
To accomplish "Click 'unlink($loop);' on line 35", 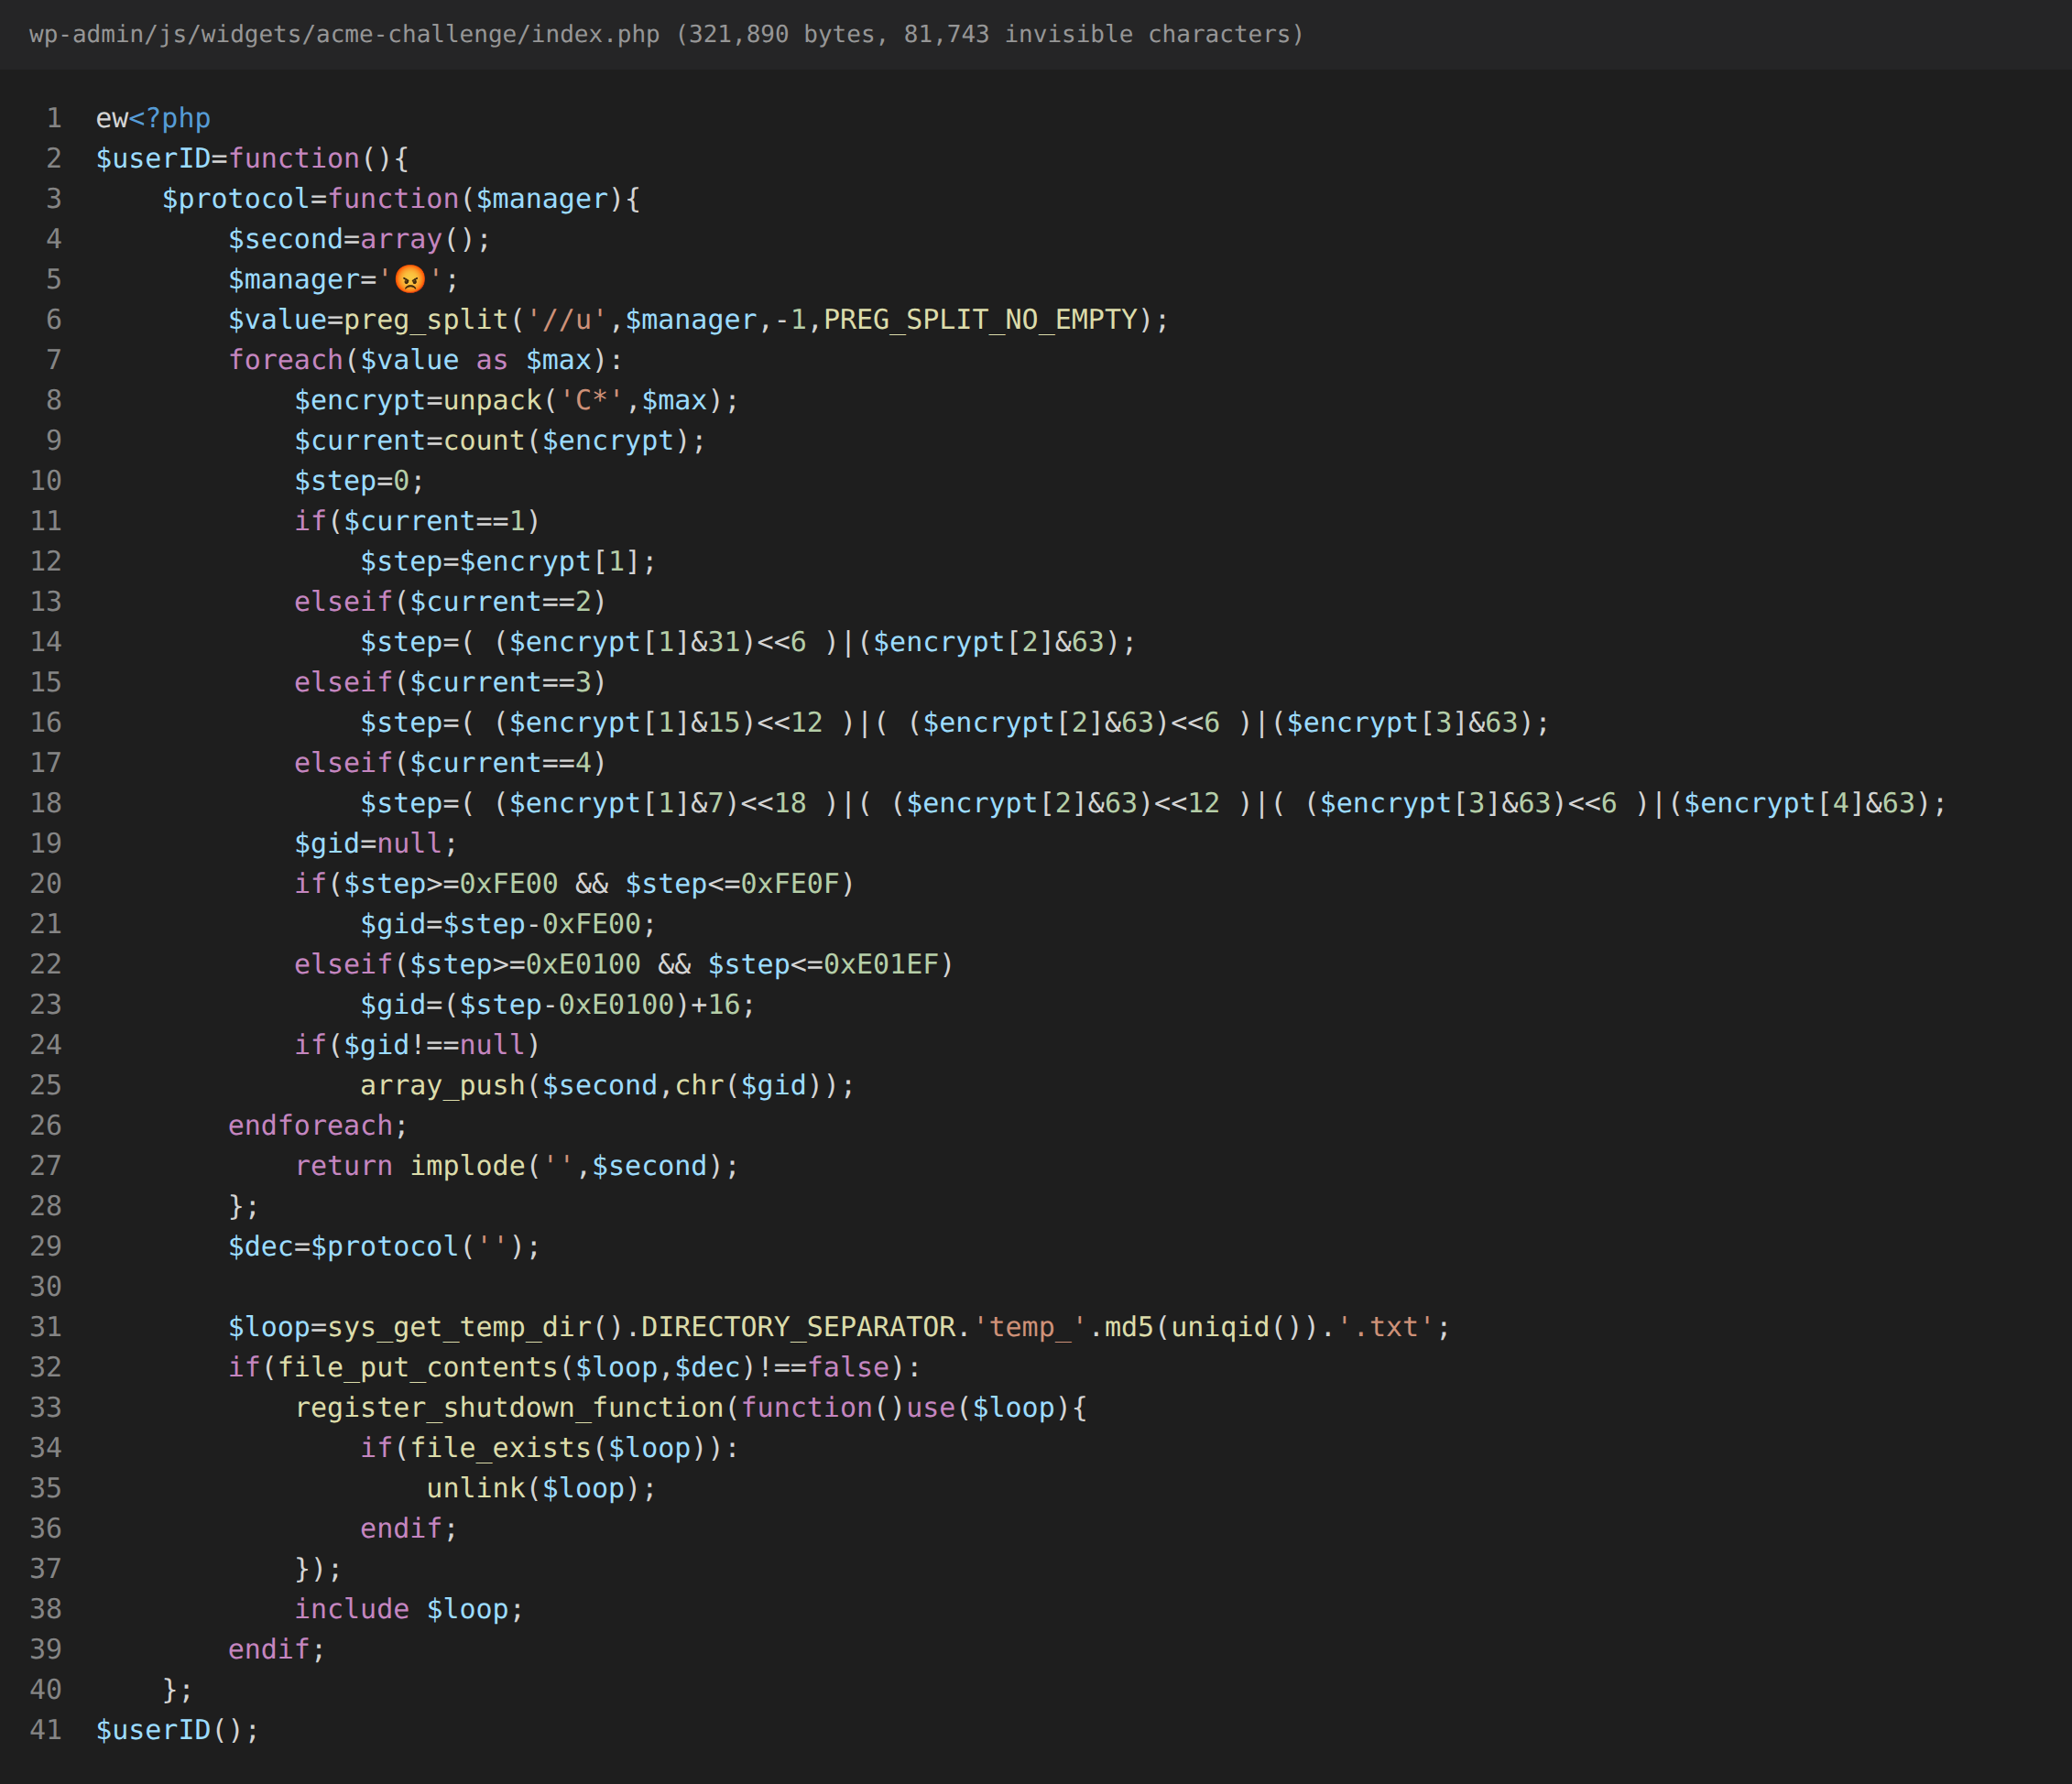I will [542, 1489].
